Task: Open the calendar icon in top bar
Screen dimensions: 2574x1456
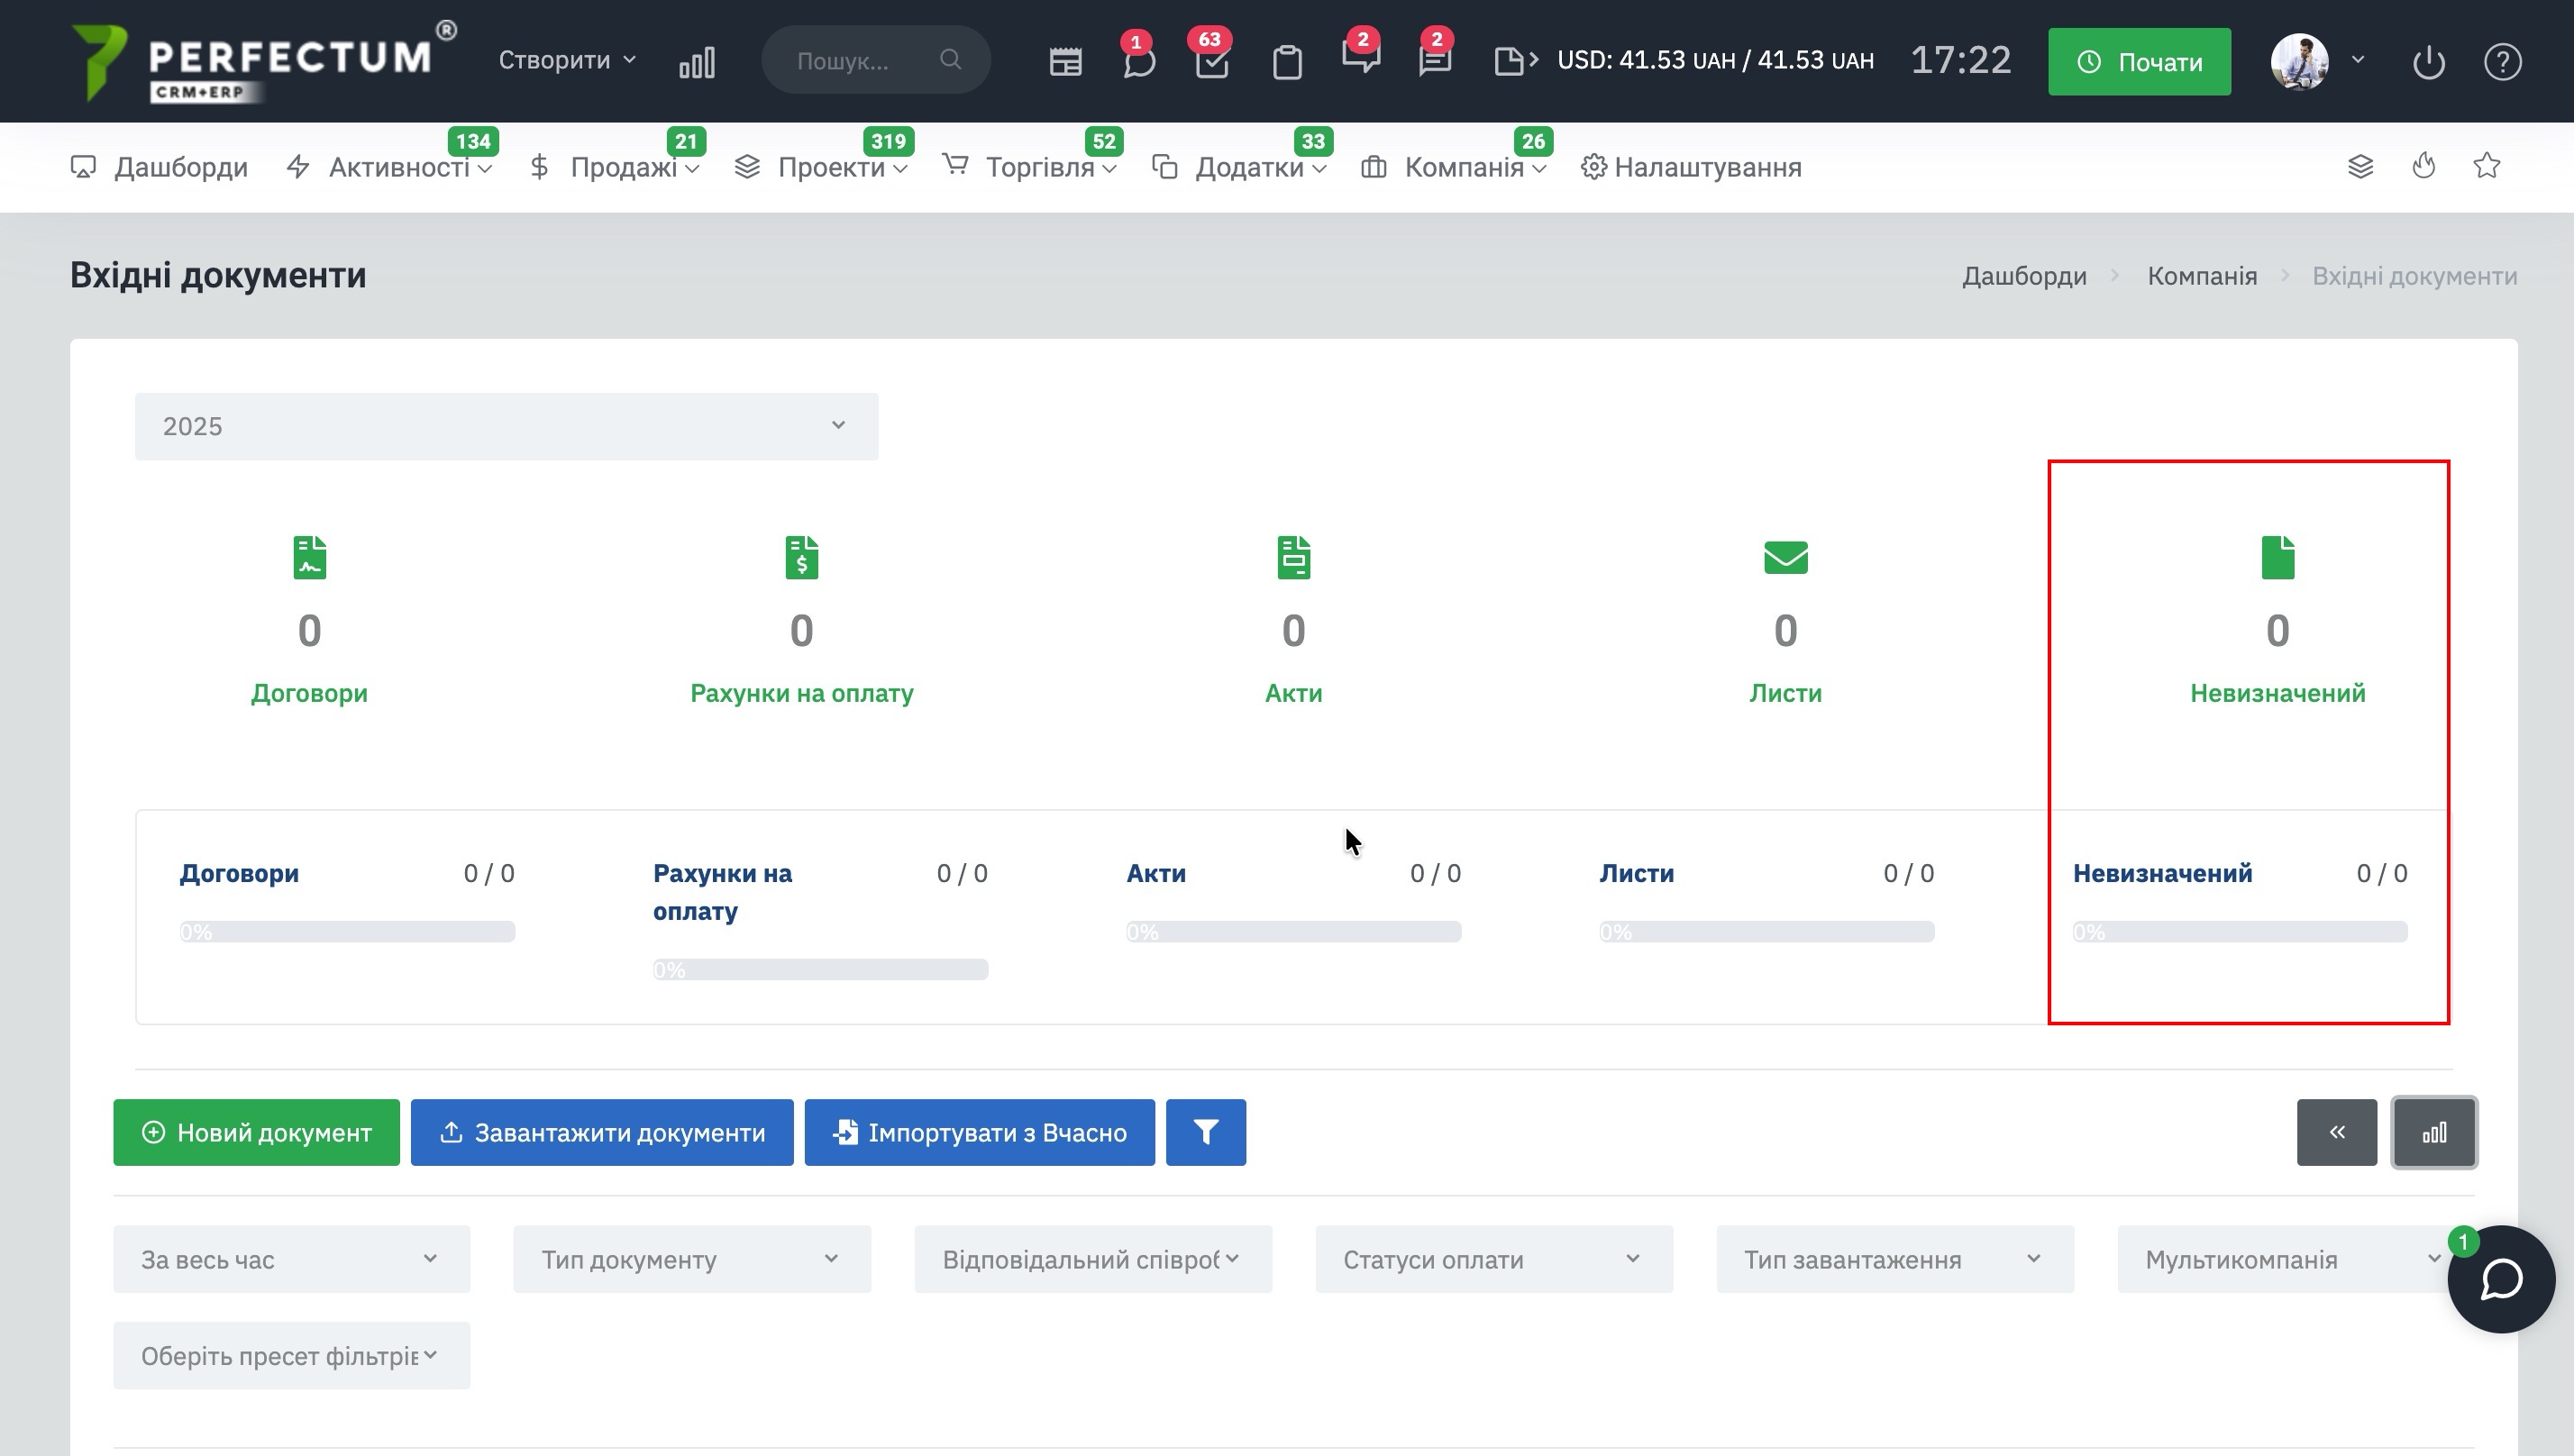Action: point(1065,62)
